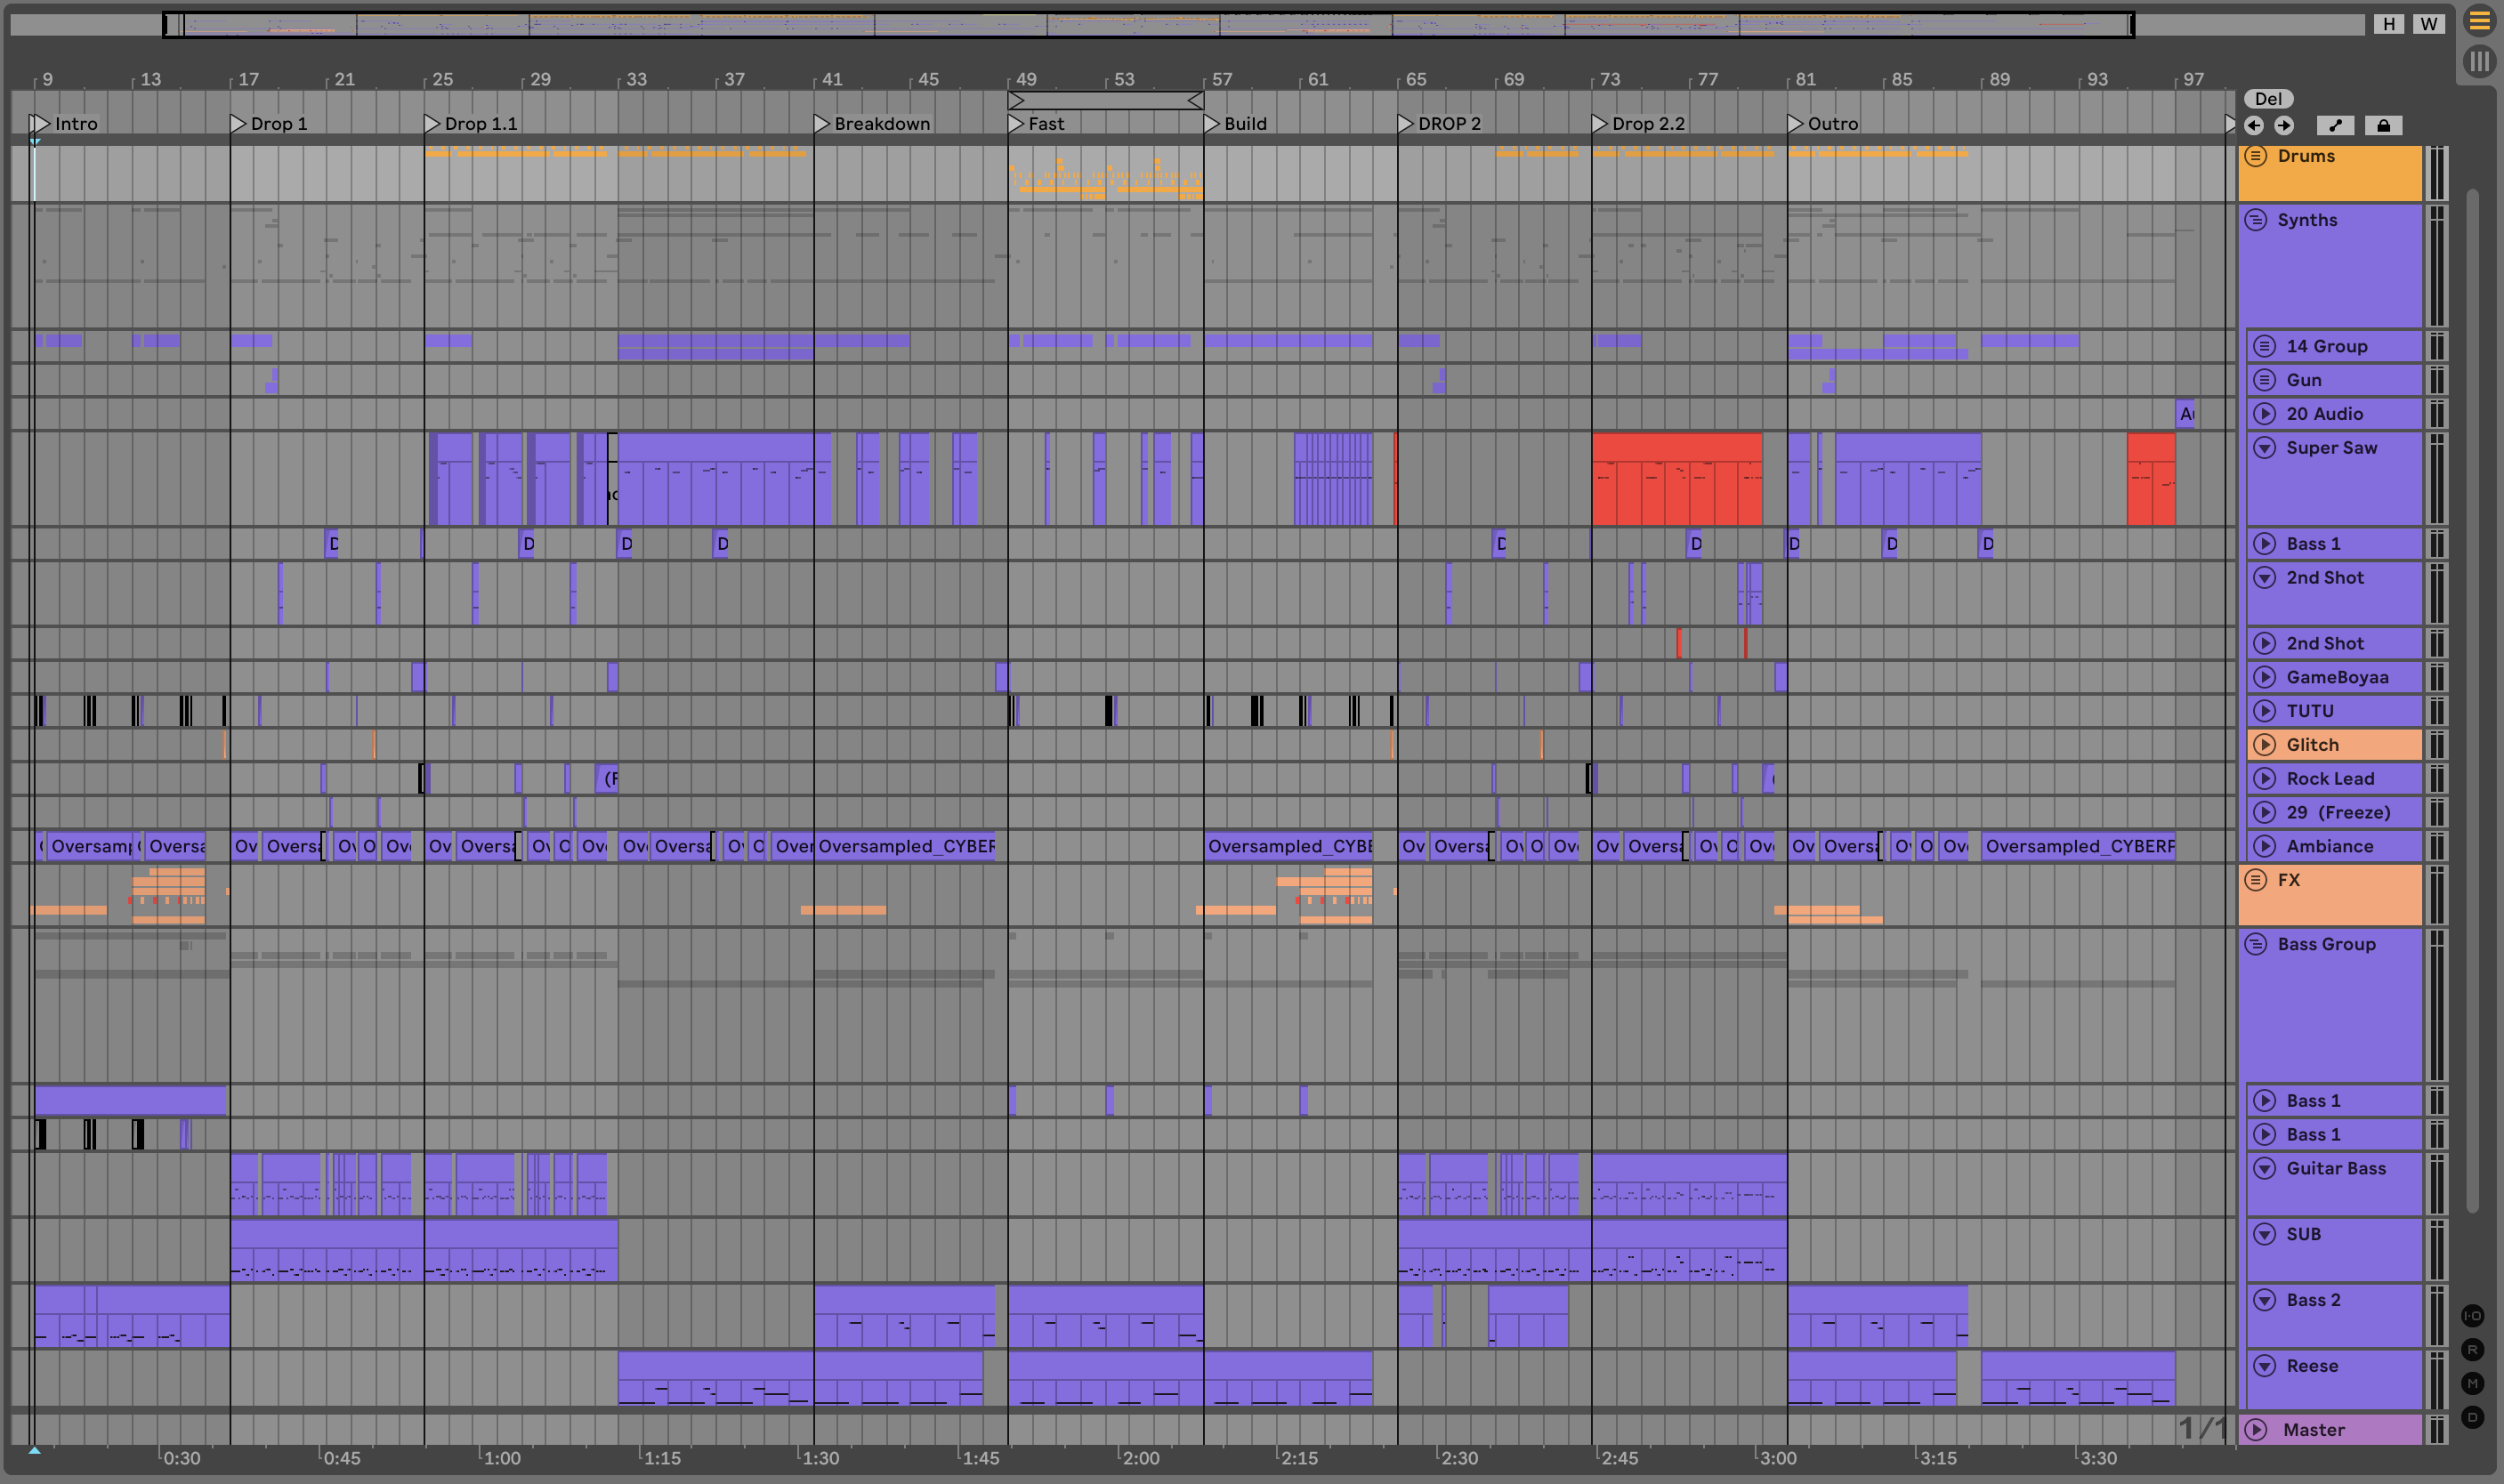Image resolution: width=2504 pixels, height=1484 pixels.
Task: Toggle the automation mode button
Action: pyautogui.click(x=2335, y=125)
